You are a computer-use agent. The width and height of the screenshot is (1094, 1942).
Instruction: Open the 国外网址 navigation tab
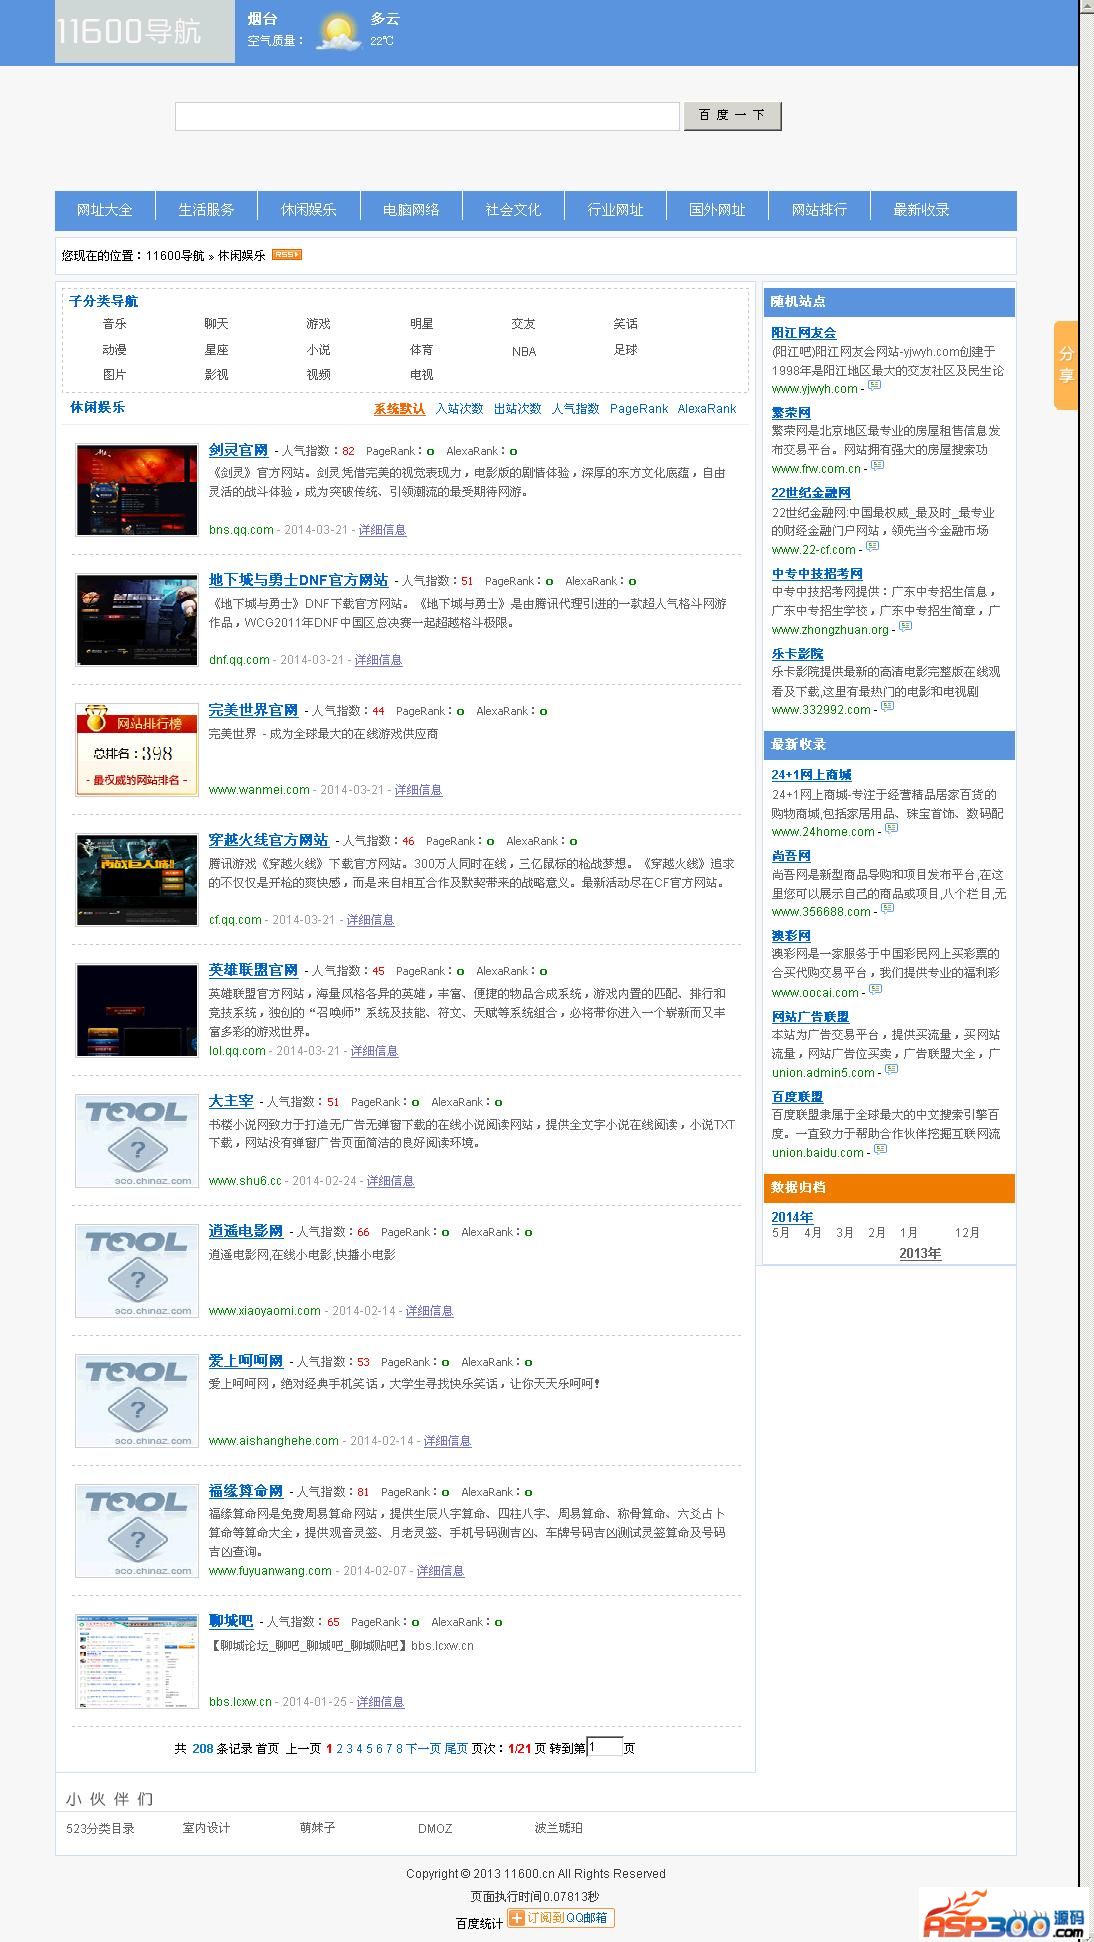[x=717, y=210]
